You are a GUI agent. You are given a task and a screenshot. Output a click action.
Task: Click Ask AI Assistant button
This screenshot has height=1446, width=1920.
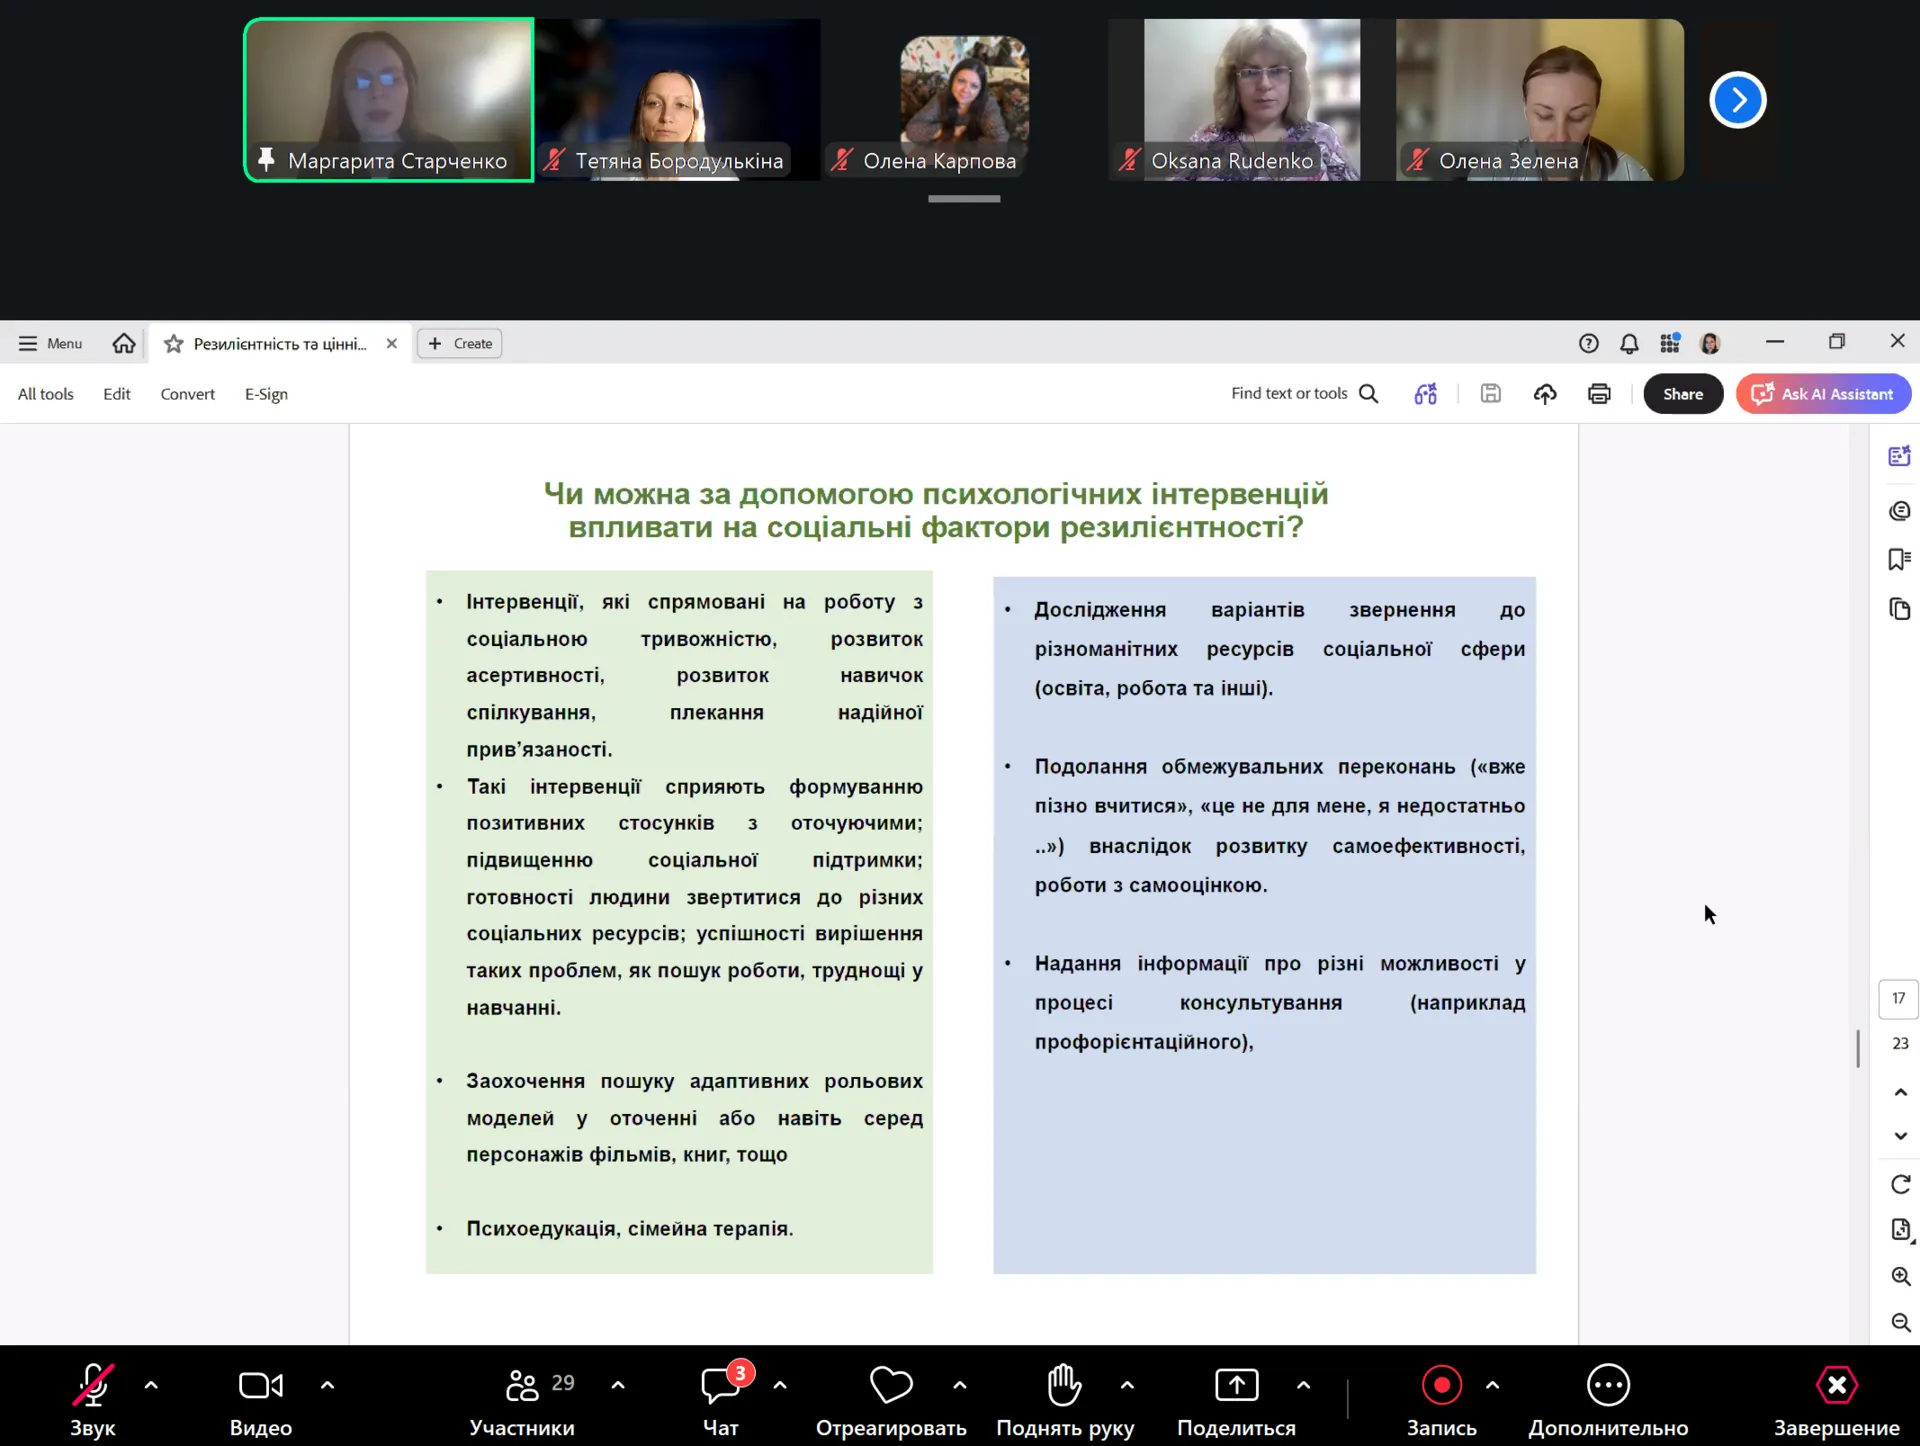pyautogui.click(x=1823, y=394)
